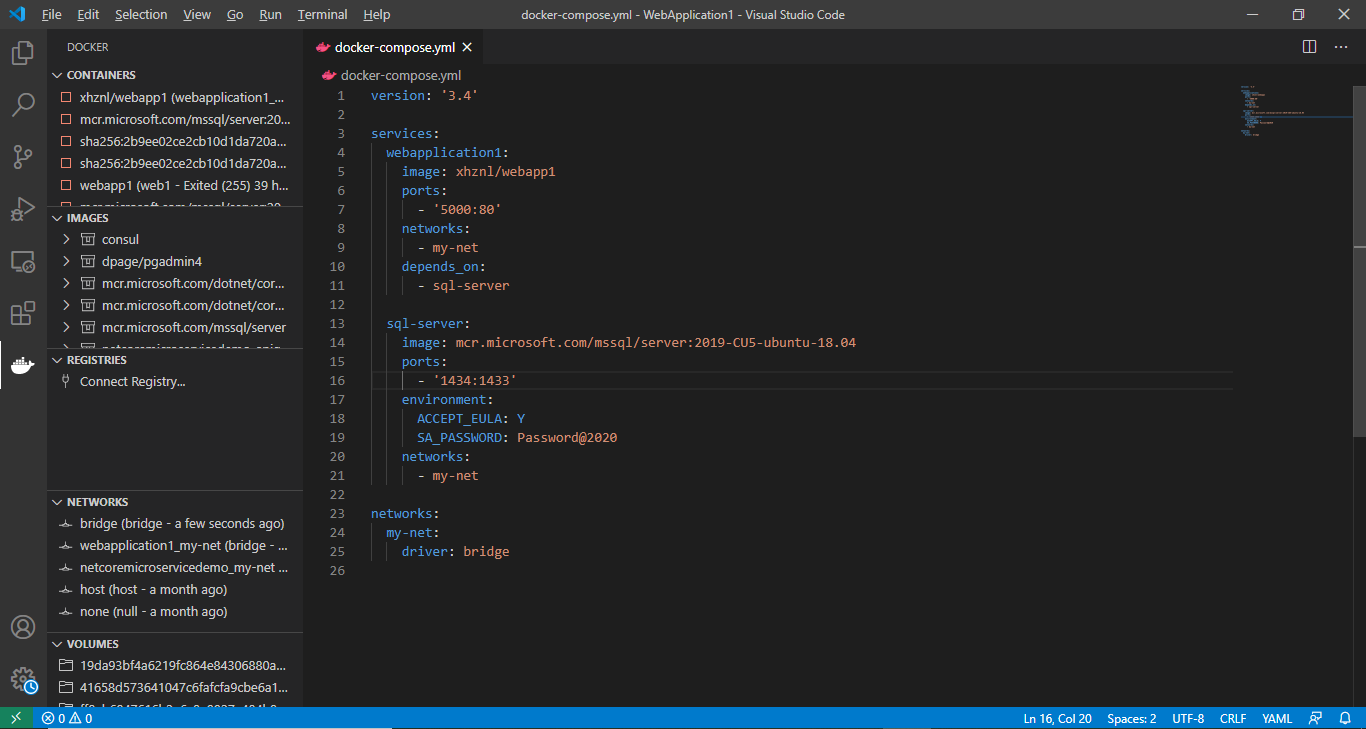Viewport: 1366px width, 729px height.
Task: Open the Help menu
Action: coord(377,15)
